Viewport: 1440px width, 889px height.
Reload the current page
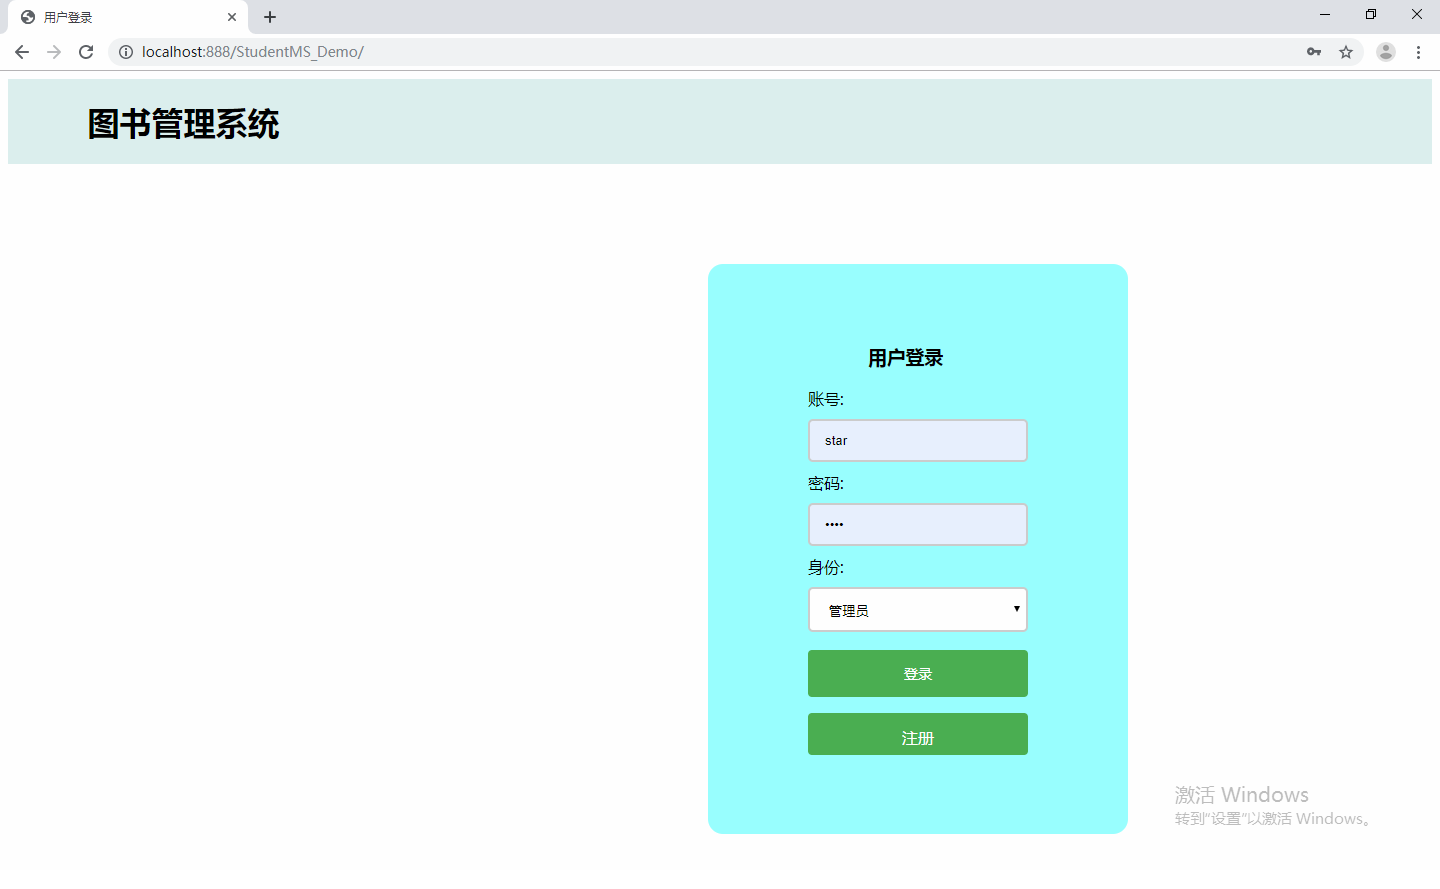(x=86, y=52)
